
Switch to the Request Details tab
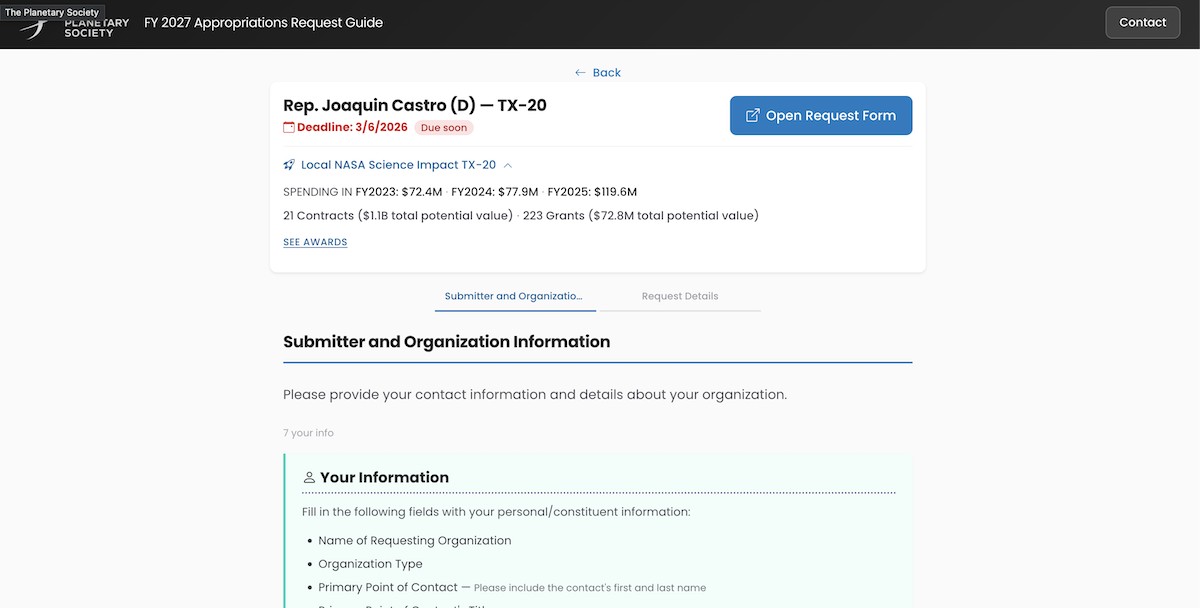coord(680,296)
